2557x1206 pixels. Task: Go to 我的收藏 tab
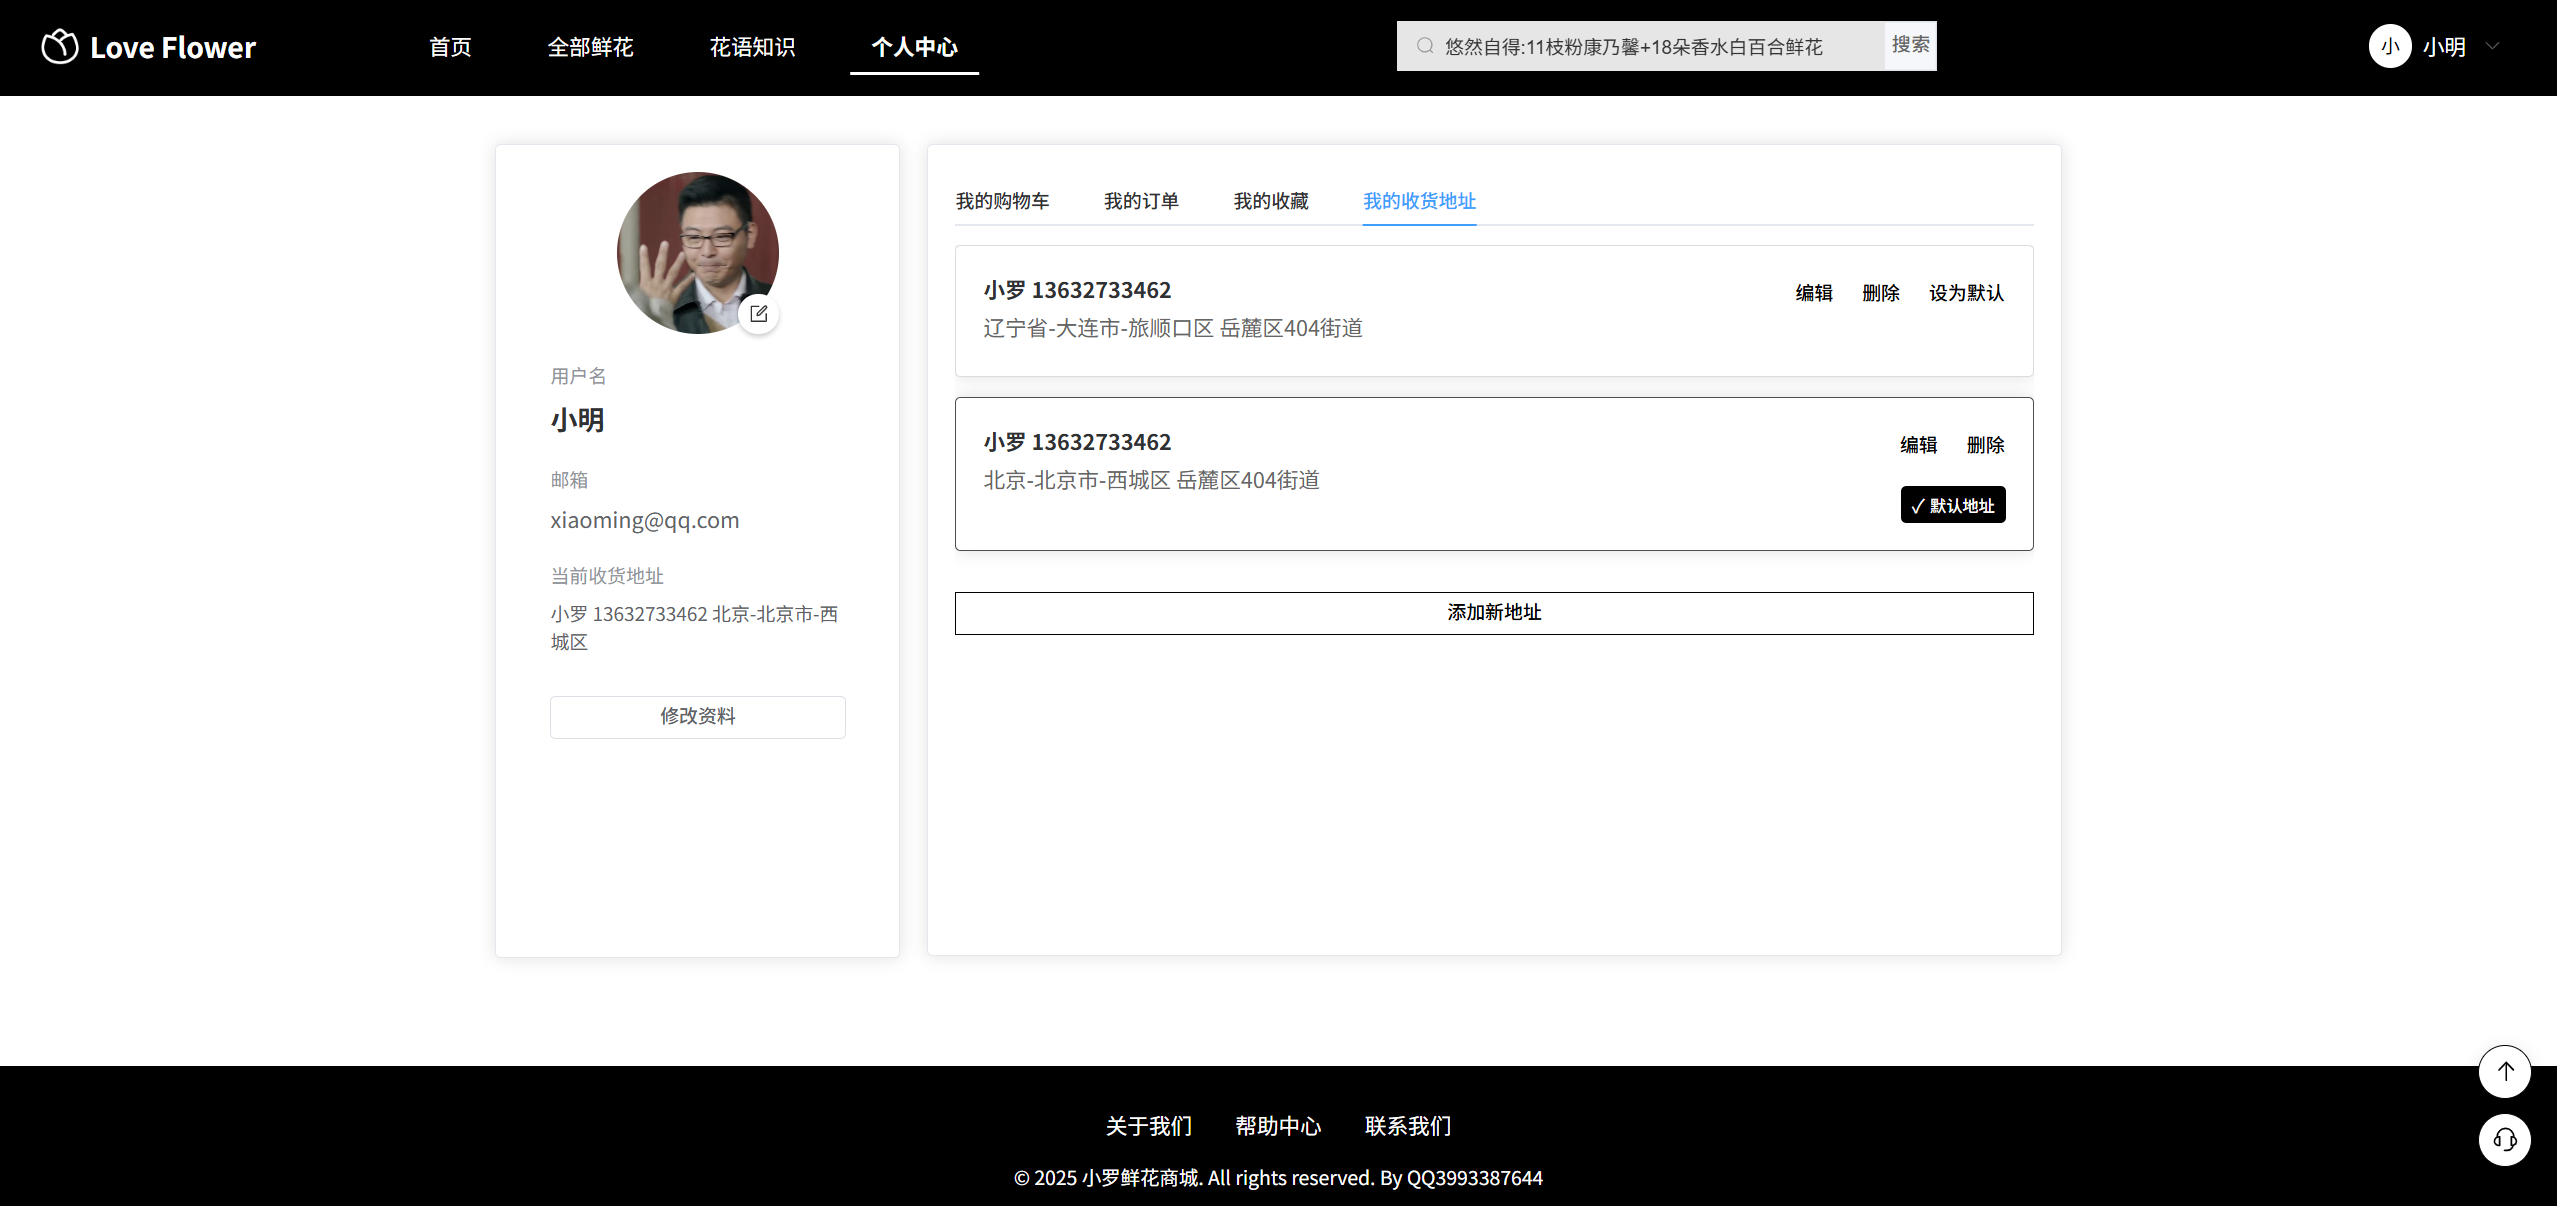tap(1270, 201)
